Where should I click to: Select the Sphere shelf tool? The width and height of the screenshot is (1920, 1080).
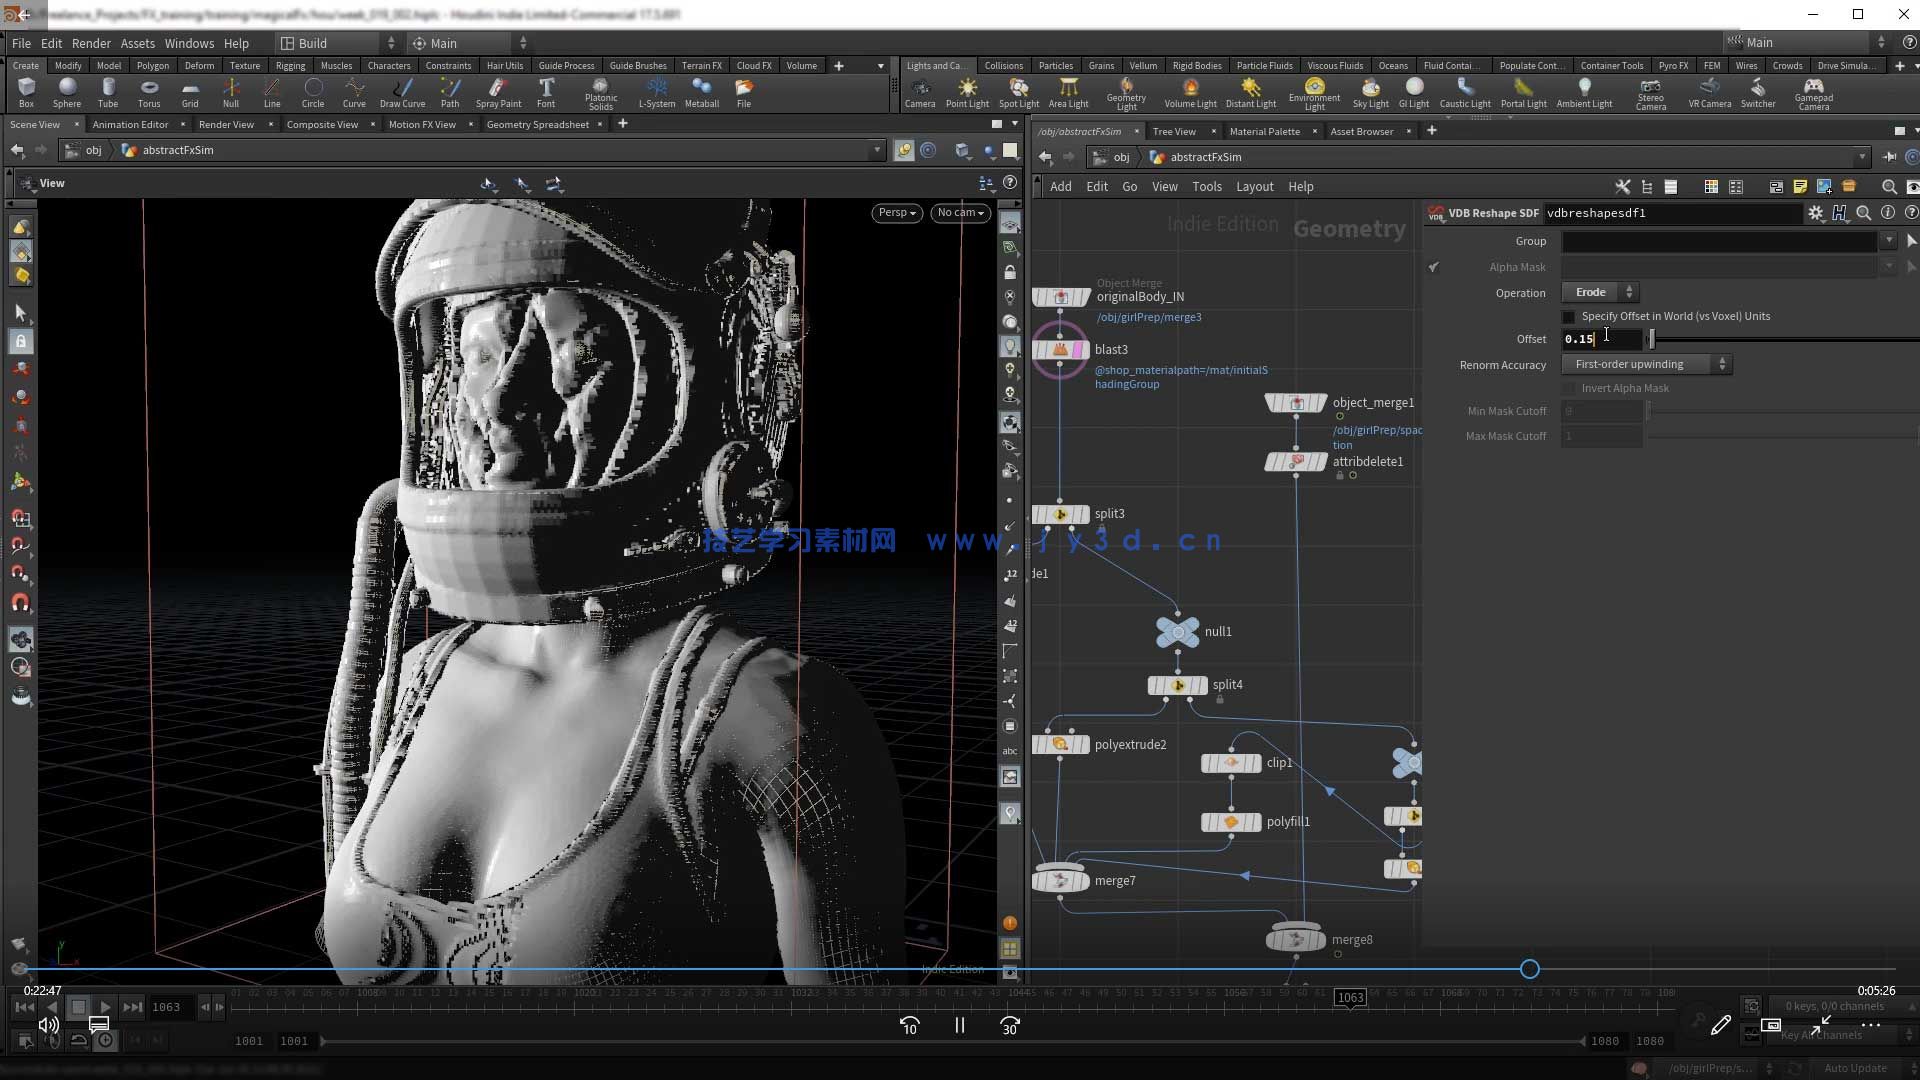[x=67, y=92]
